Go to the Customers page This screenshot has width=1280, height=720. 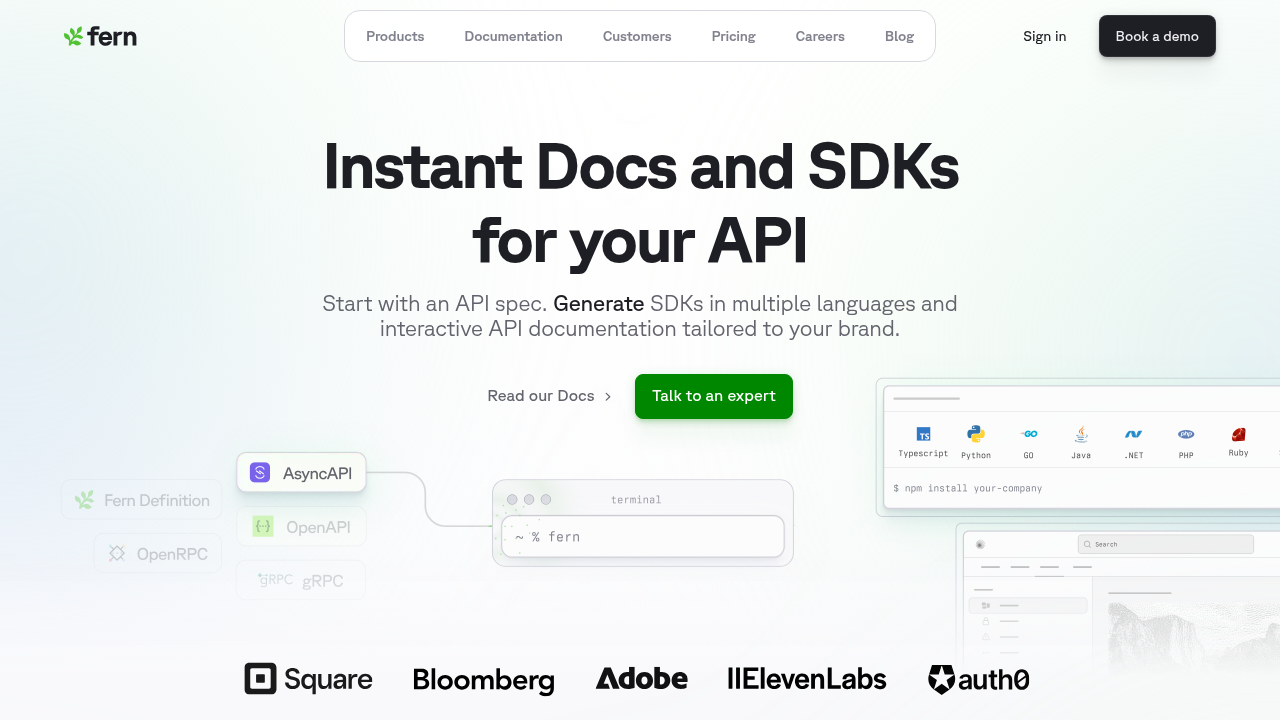click(x=637, y=36)
